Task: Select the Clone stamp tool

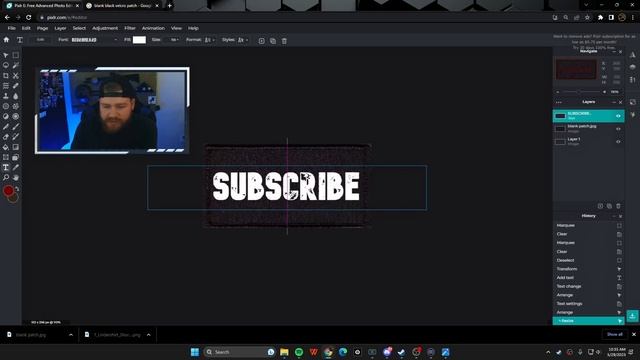Action: pyautogui.click(x=6, y=96)
